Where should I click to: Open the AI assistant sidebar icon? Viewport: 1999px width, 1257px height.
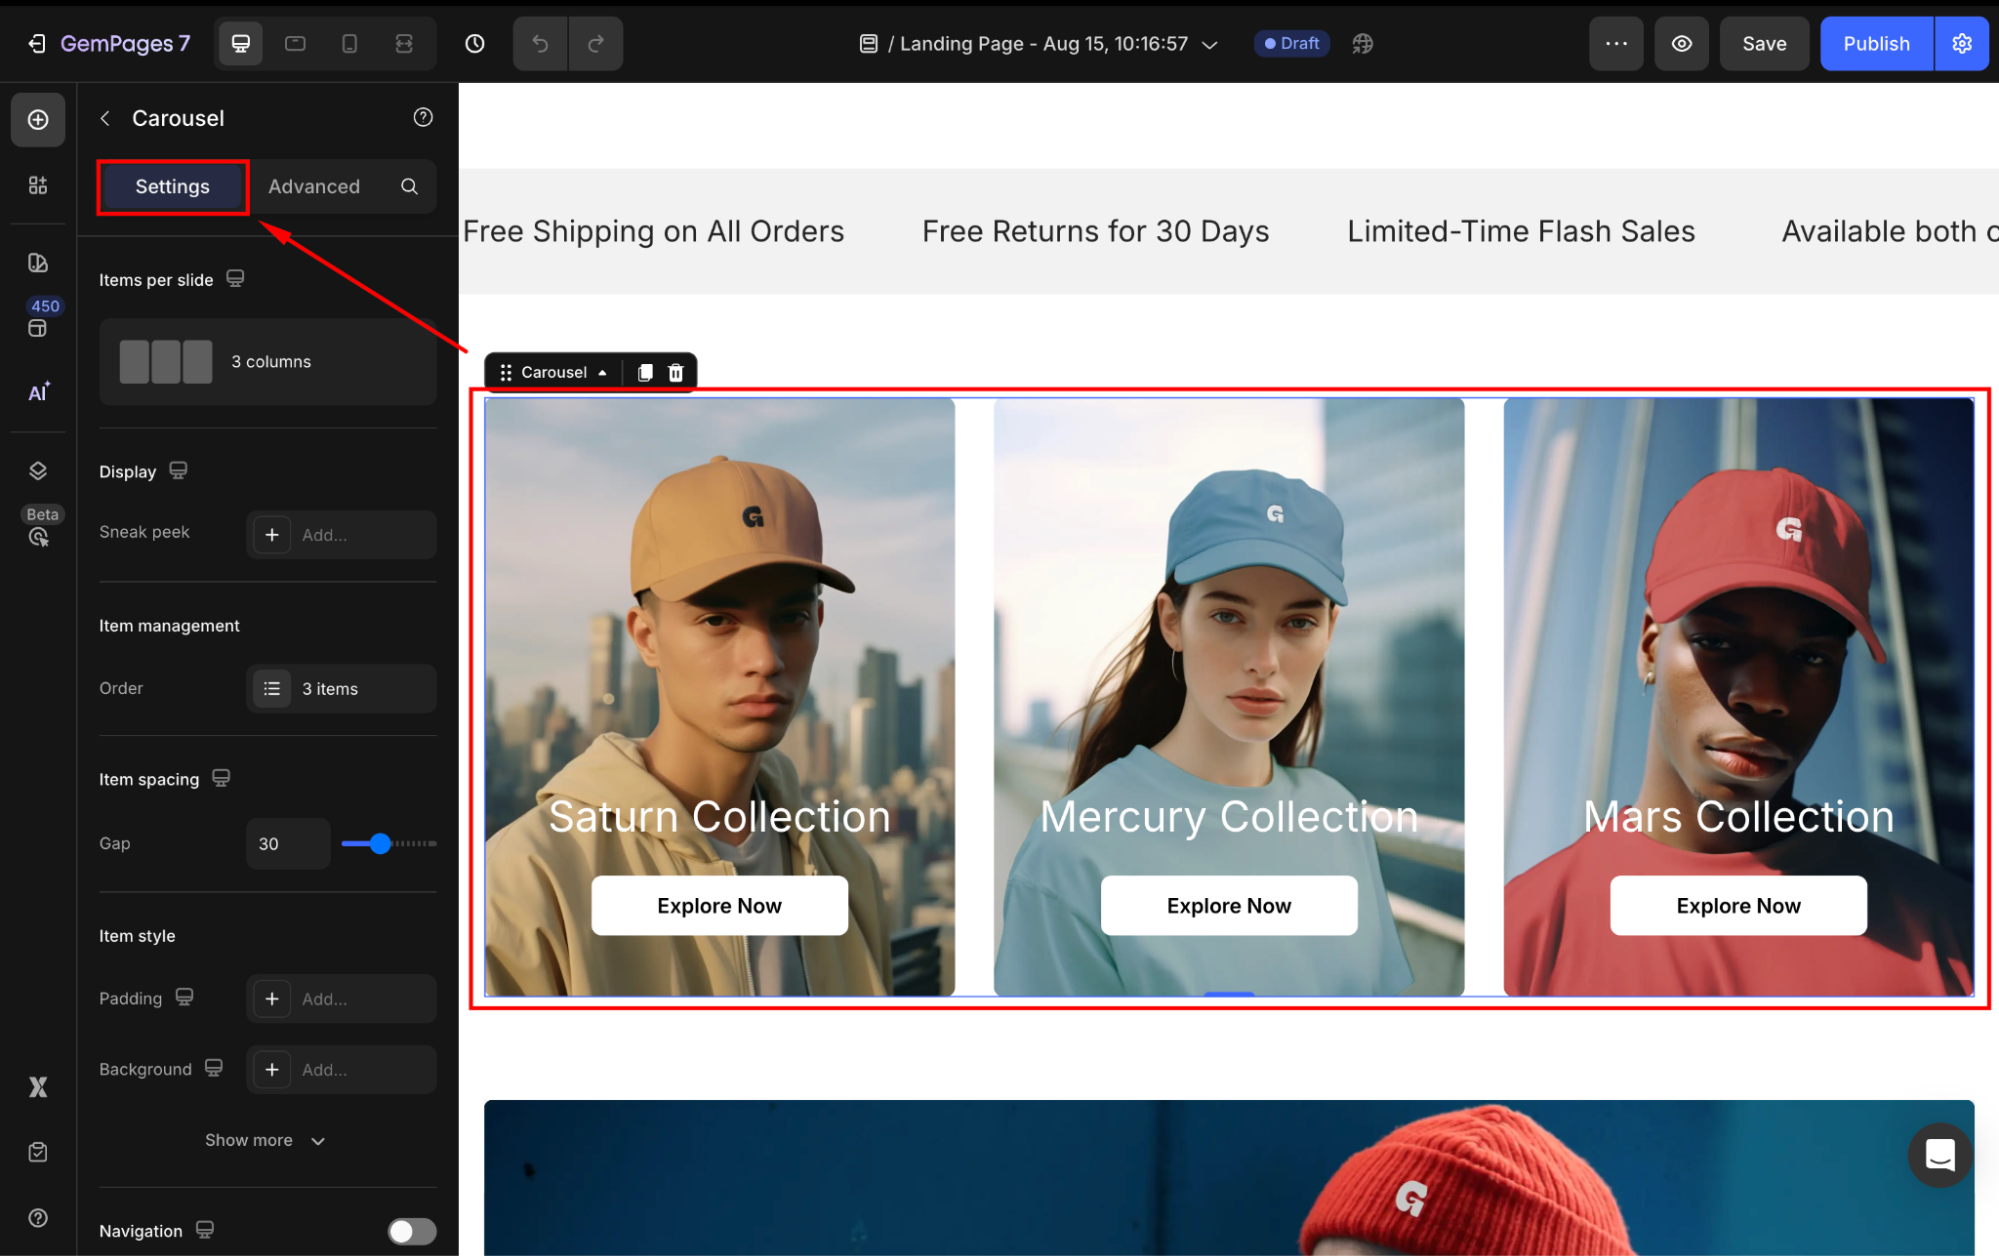[x=38, y=392]
